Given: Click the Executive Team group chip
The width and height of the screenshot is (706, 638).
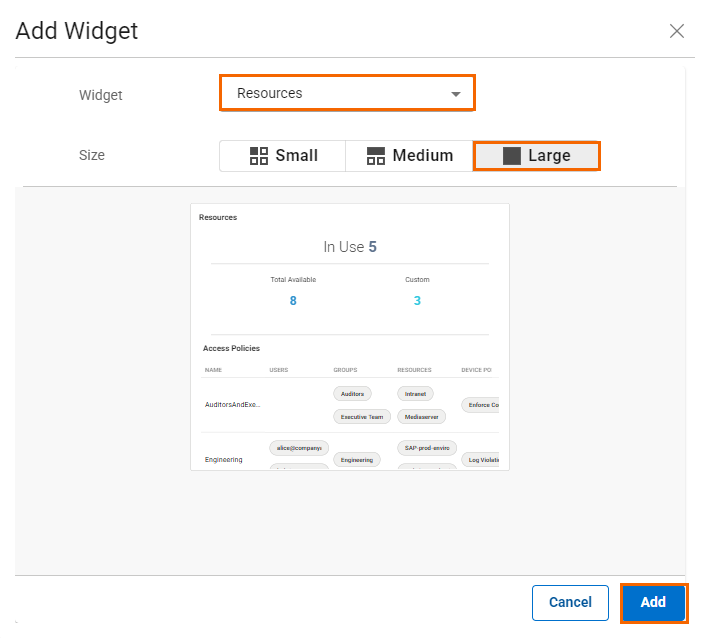Looking at the screenshot, I should click(x=360, y=416).
